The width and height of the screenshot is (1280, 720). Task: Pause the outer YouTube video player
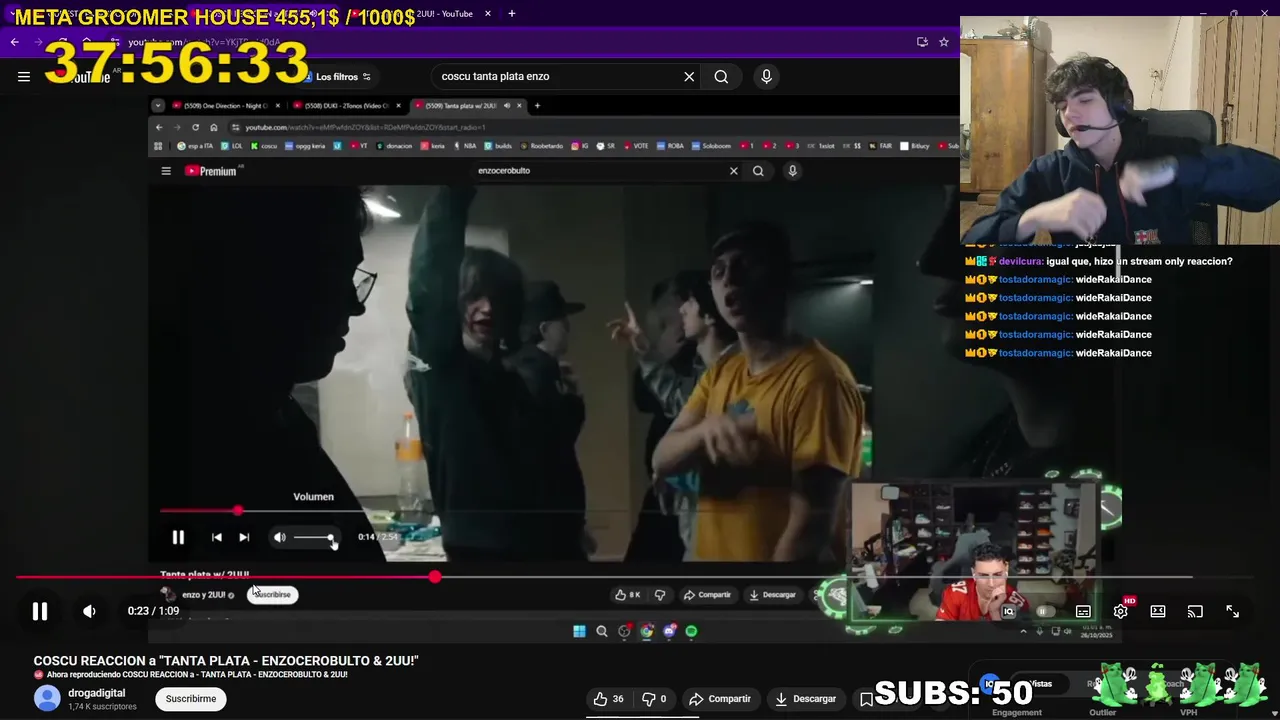click(x=40, y=611)
